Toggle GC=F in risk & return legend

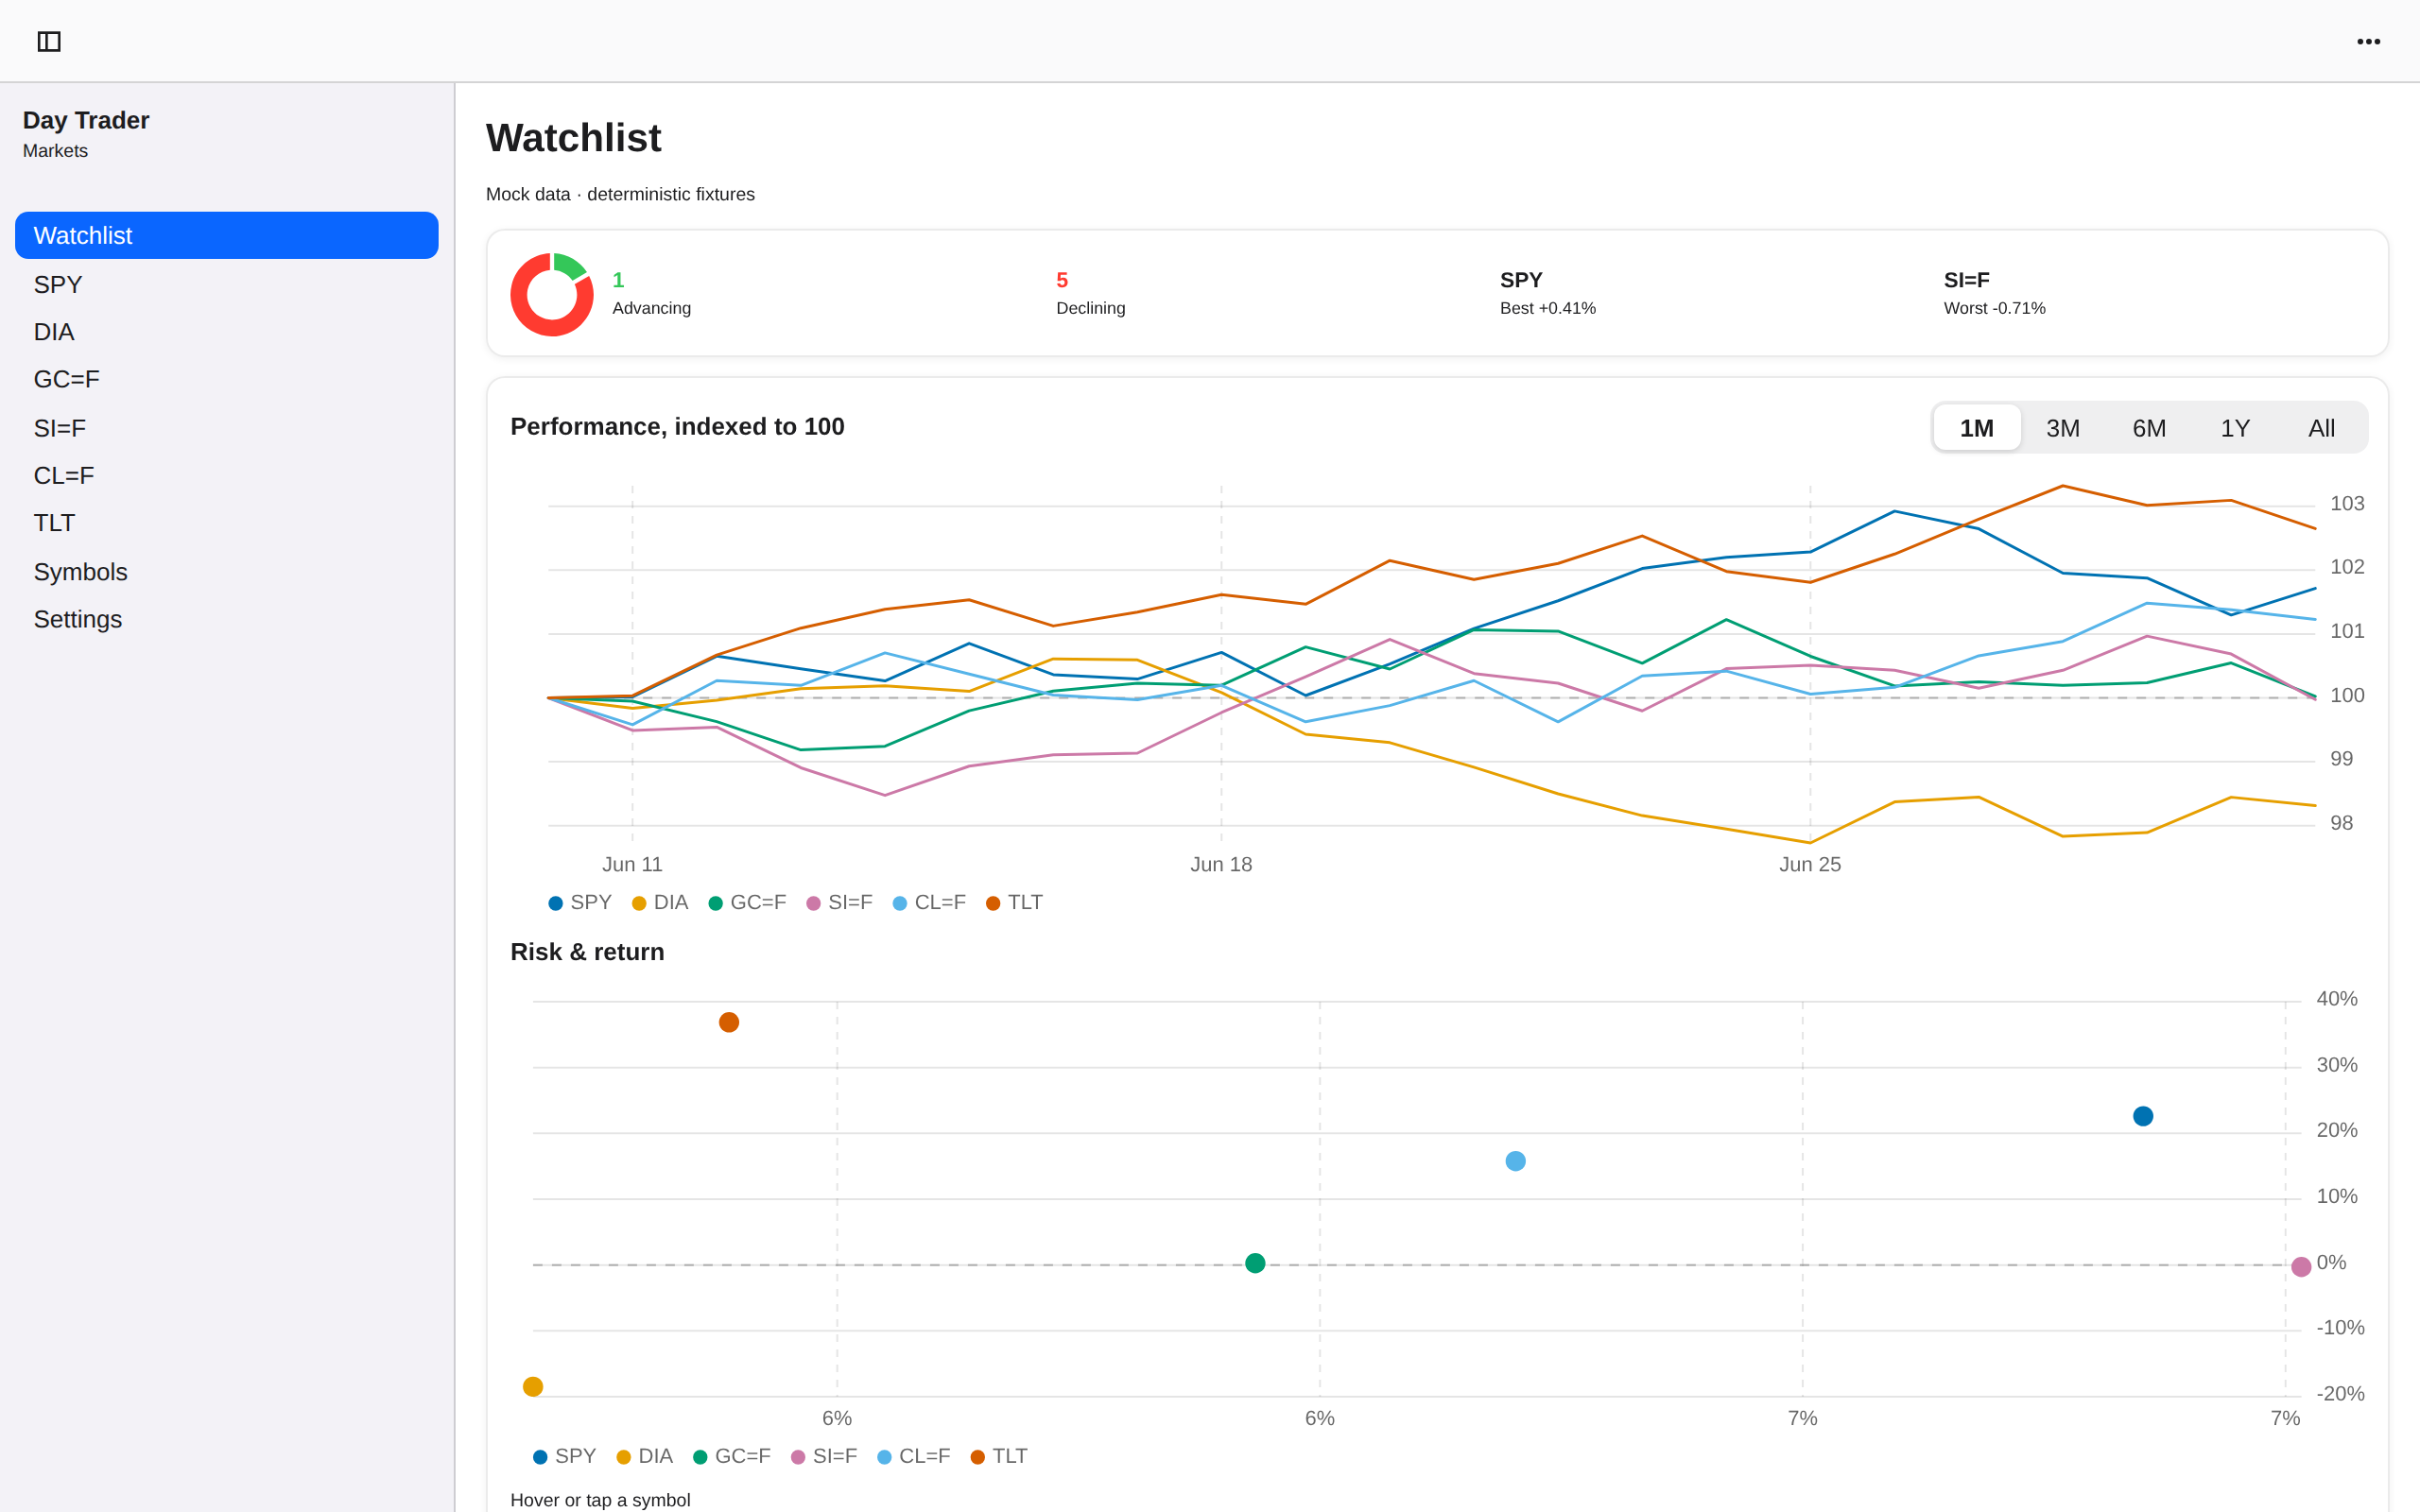732,1456
